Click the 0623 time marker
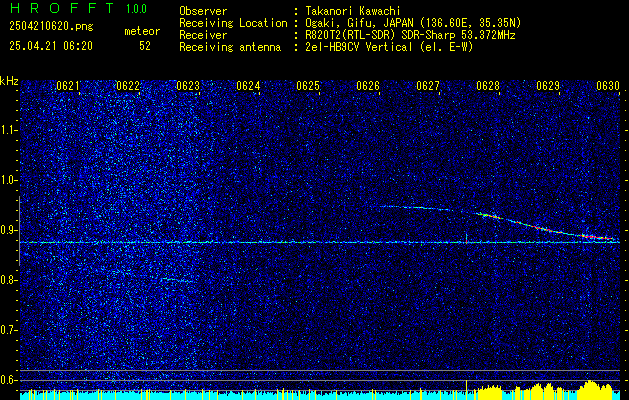This screenshot has height=400, width=629. [188, 86]
